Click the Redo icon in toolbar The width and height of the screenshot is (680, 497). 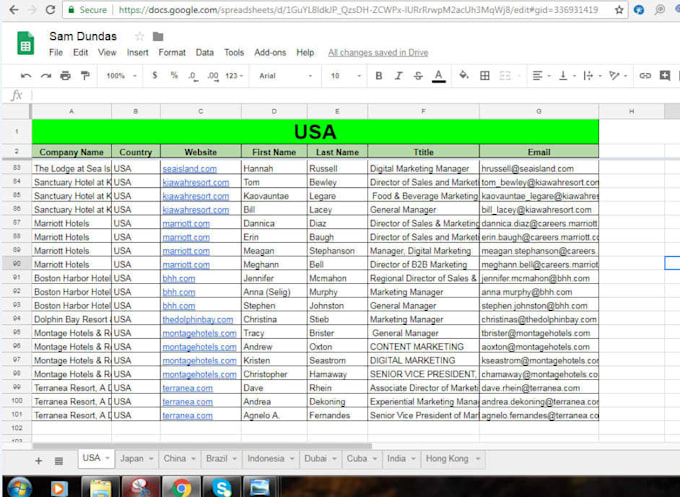[46, 76]
